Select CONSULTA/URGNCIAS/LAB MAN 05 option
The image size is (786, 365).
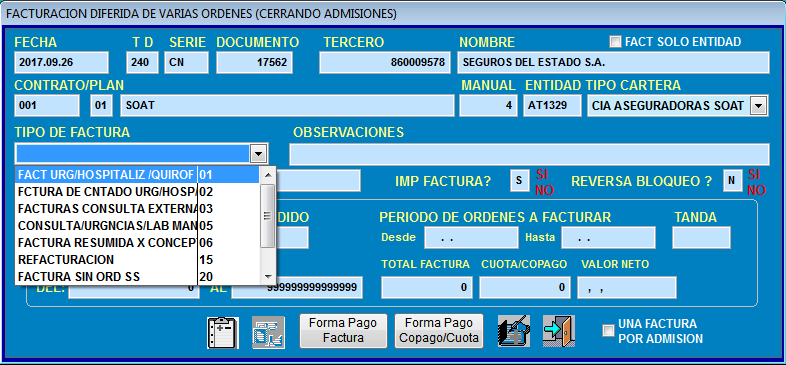point(137,226)
